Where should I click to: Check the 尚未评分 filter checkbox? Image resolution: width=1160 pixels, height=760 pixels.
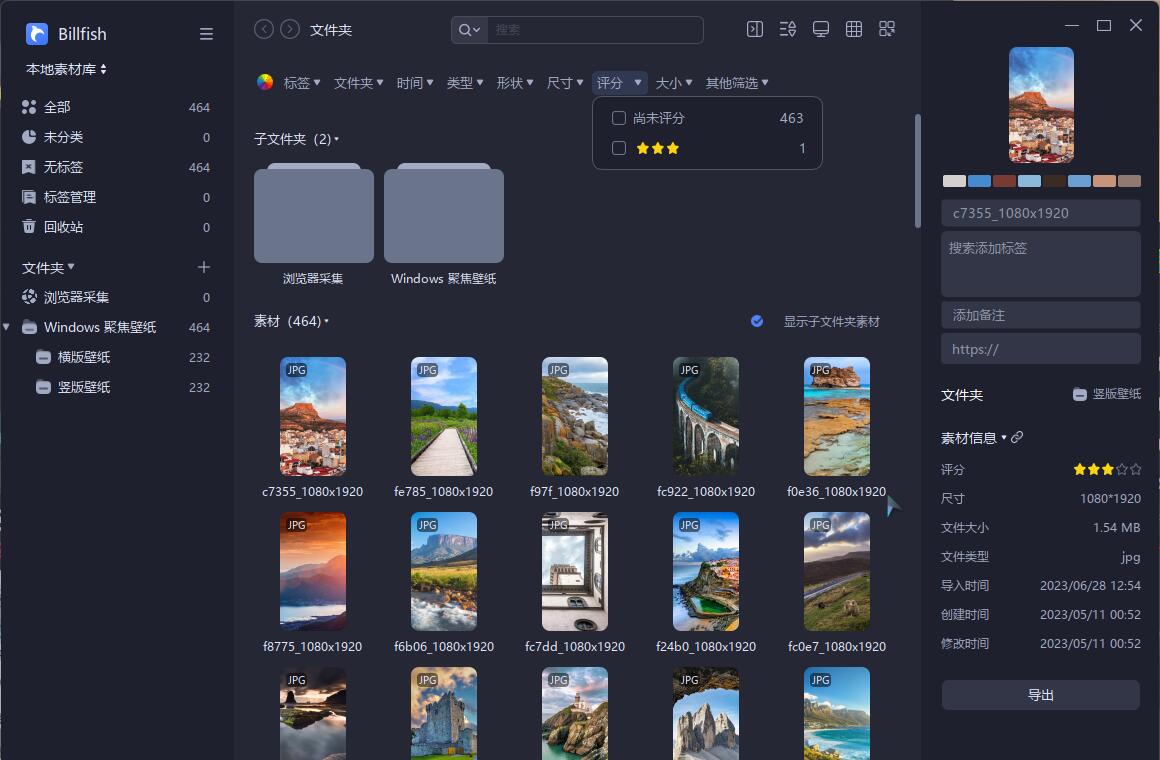click(619, 118)
